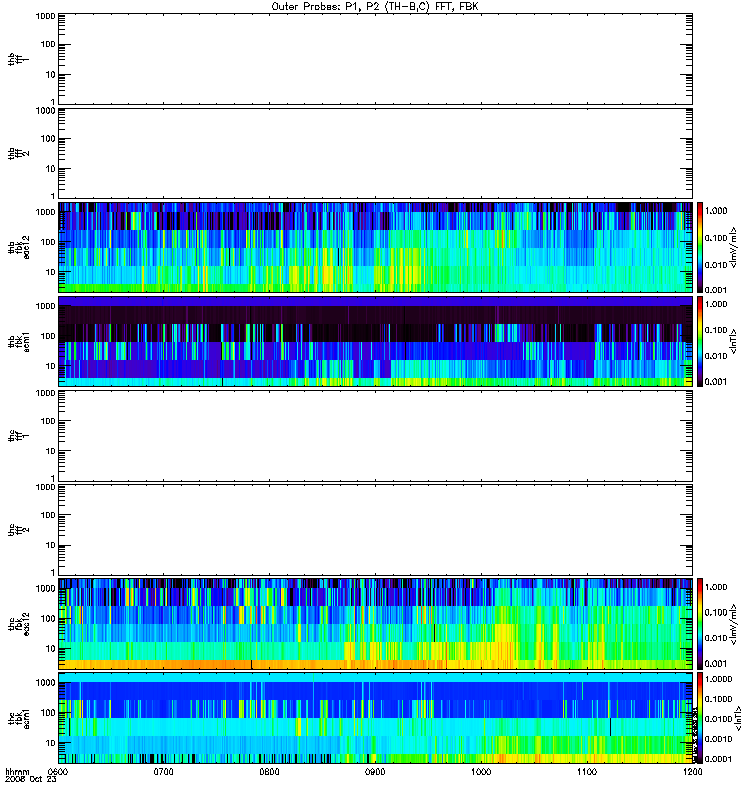
Task: Click the 0.0001 value on thc scm1 color bar
Action: pos(718,759)
